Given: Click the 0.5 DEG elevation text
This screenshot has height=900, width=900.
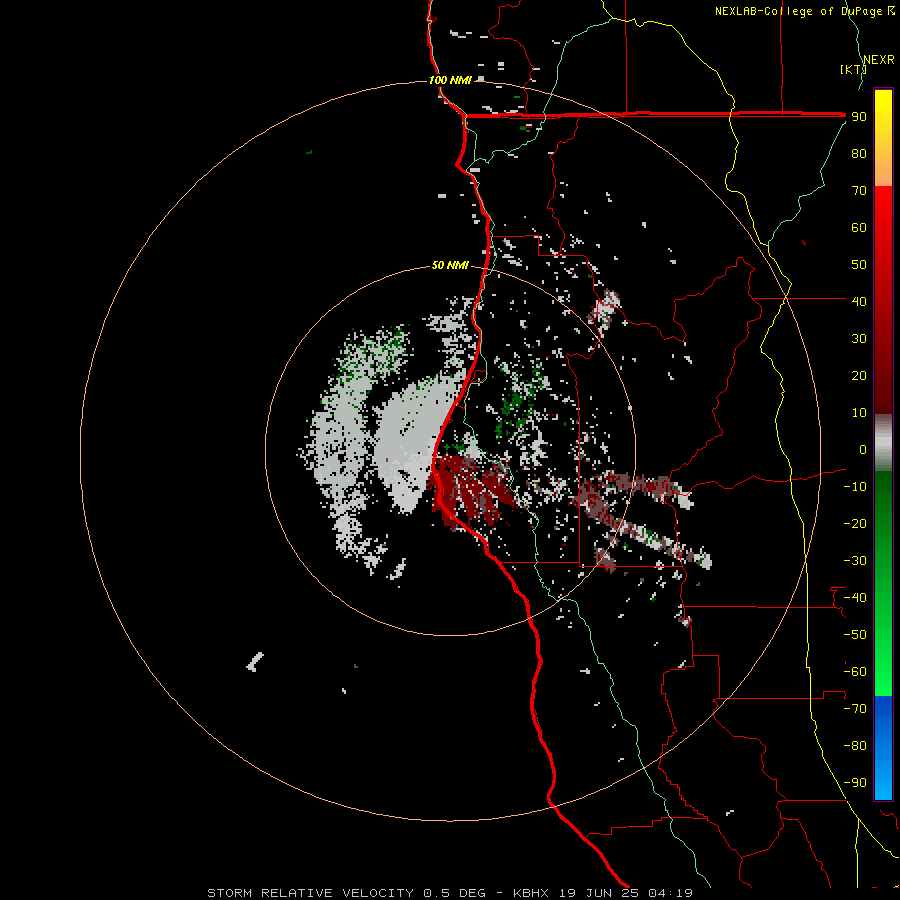Looking at the screenshot, I should click(455, 893).
